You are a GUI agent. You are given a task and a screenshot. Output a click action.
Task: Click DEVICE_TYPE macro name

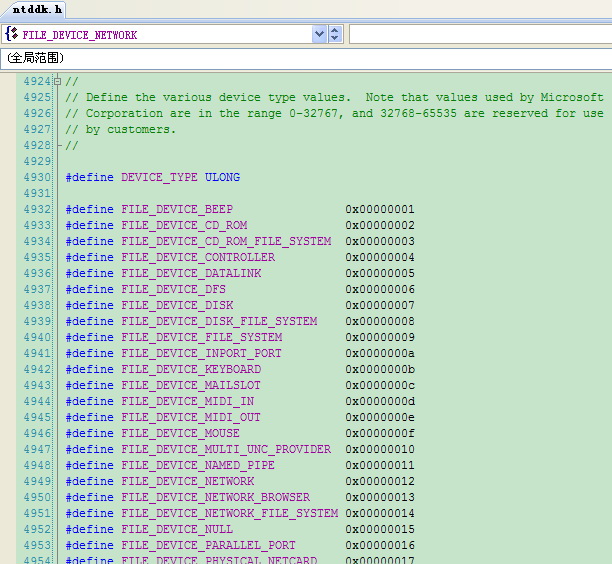(x=159, y=177)
